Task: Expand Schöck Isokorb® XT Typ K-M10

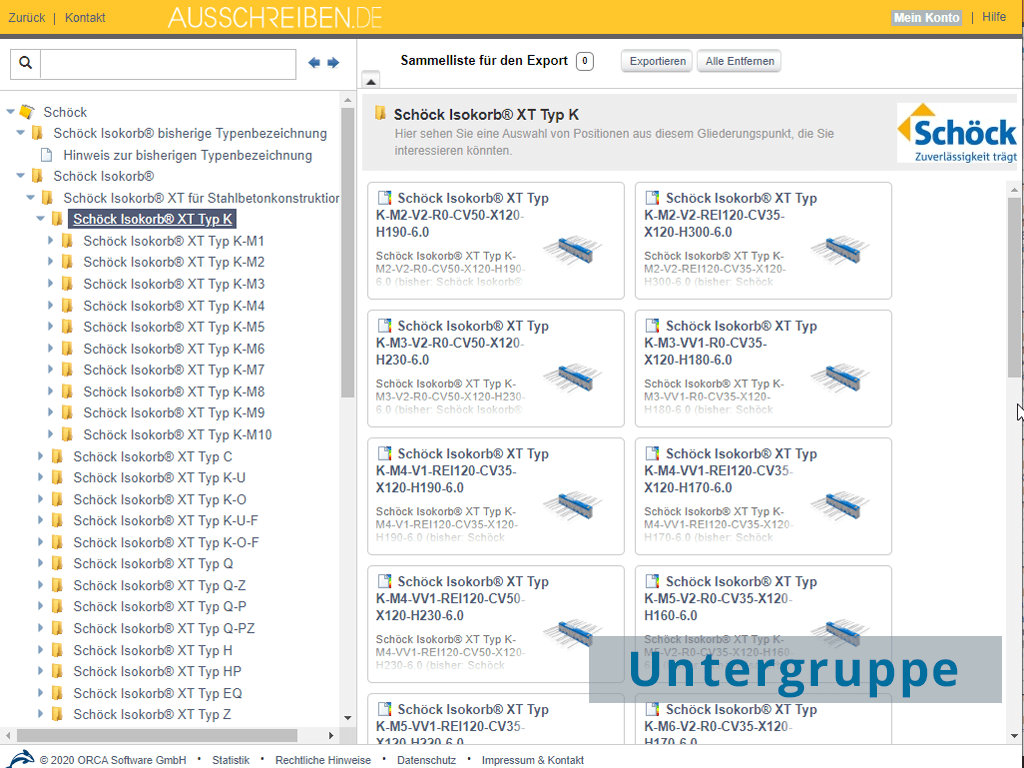Action: (51, 434)
